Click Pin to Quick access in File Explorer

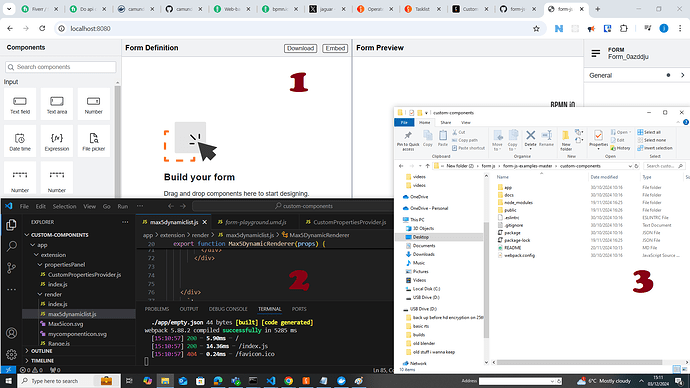pyautogui.click(x=408, y=141)
